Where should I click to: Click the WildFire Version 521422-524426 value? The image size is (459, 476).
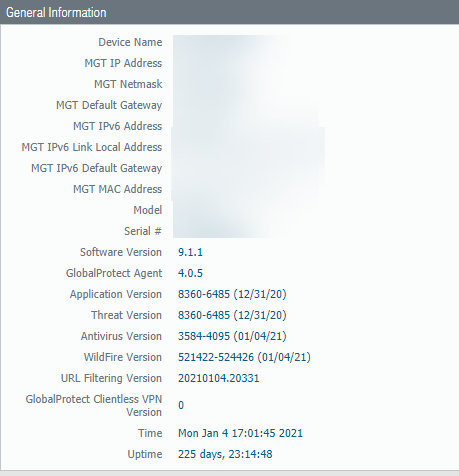(244, 357)
